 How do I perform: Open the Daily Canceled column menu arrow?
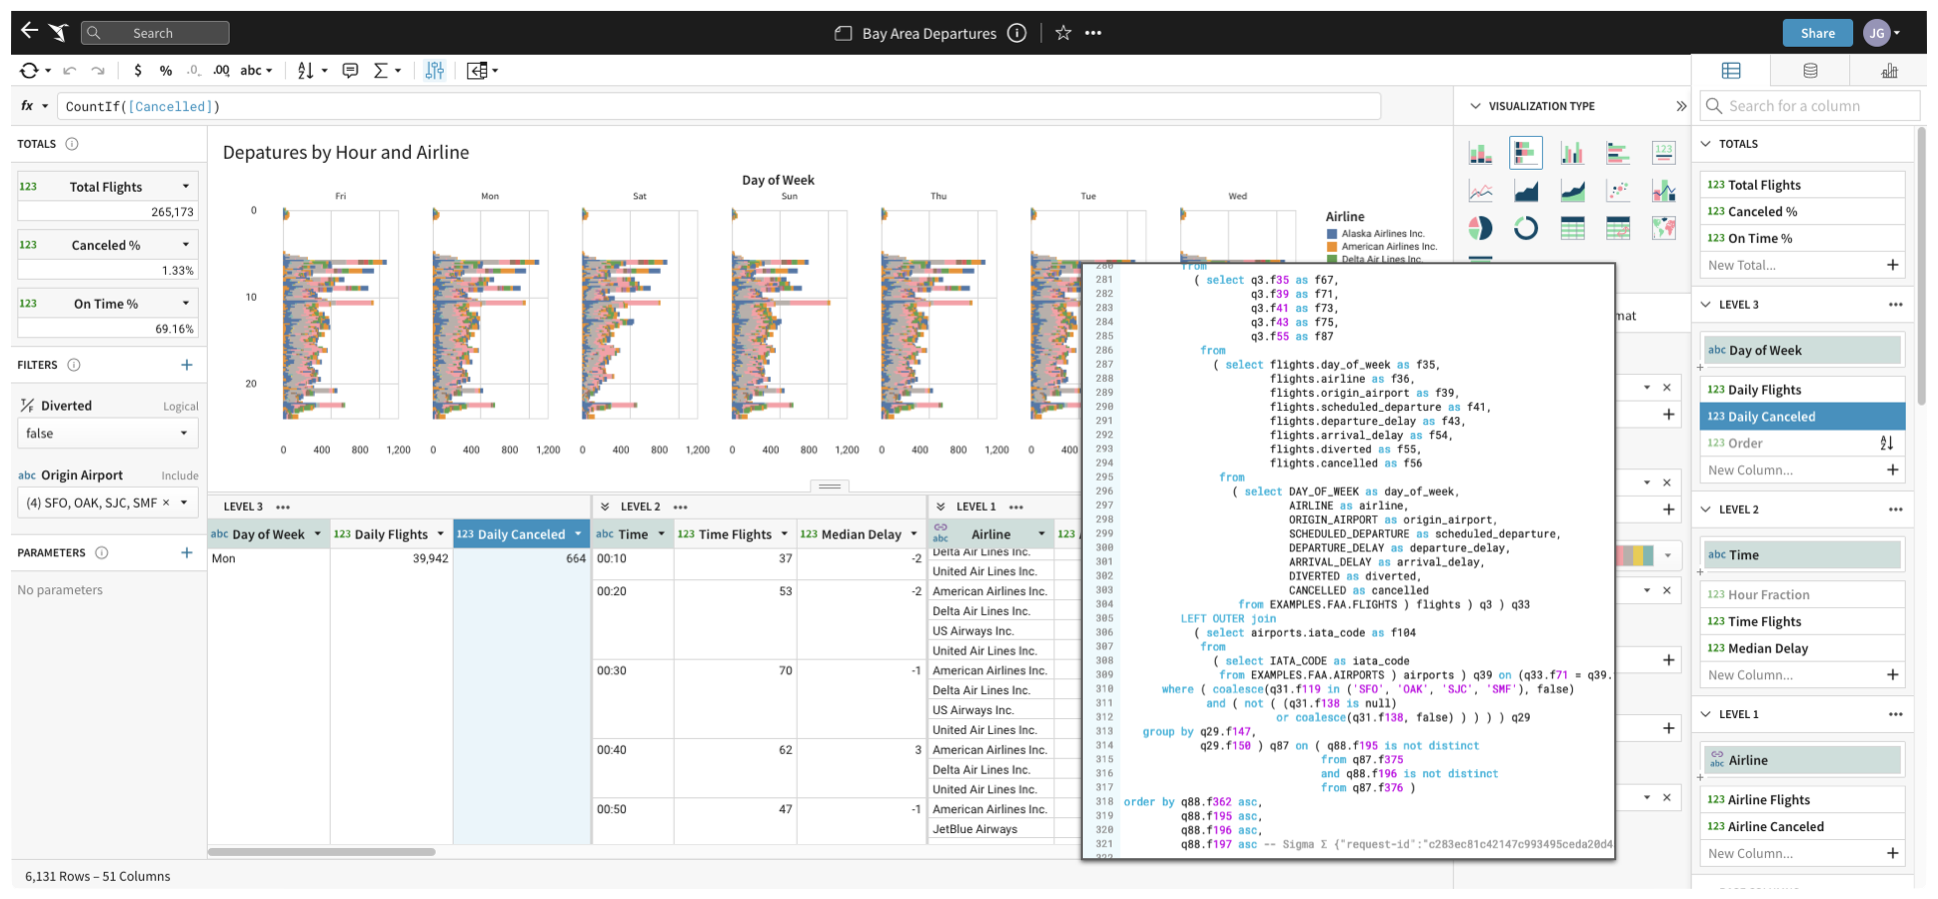click(x=578, y=534)
